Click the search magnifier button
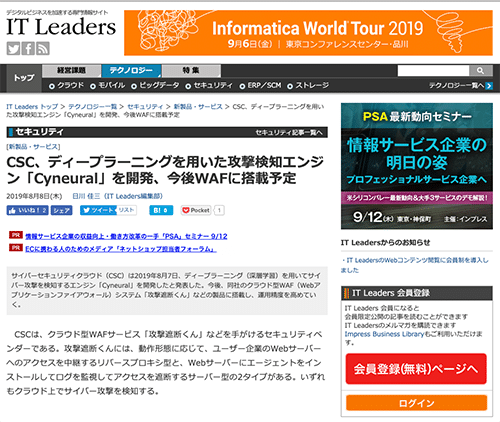The width and height of the screenshot is (500, 422). click(x=480, y=71)
